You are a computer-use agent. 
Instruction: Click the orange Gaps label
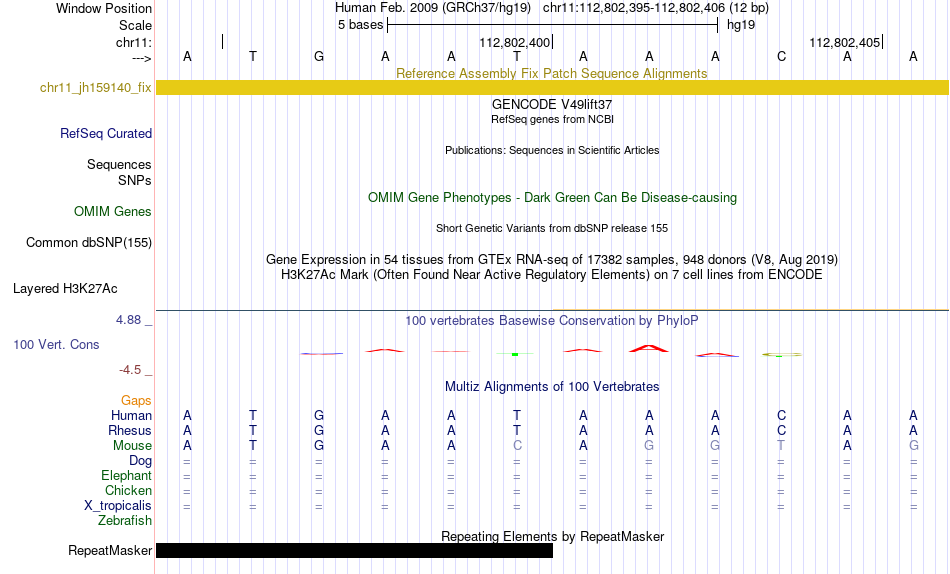136,401
